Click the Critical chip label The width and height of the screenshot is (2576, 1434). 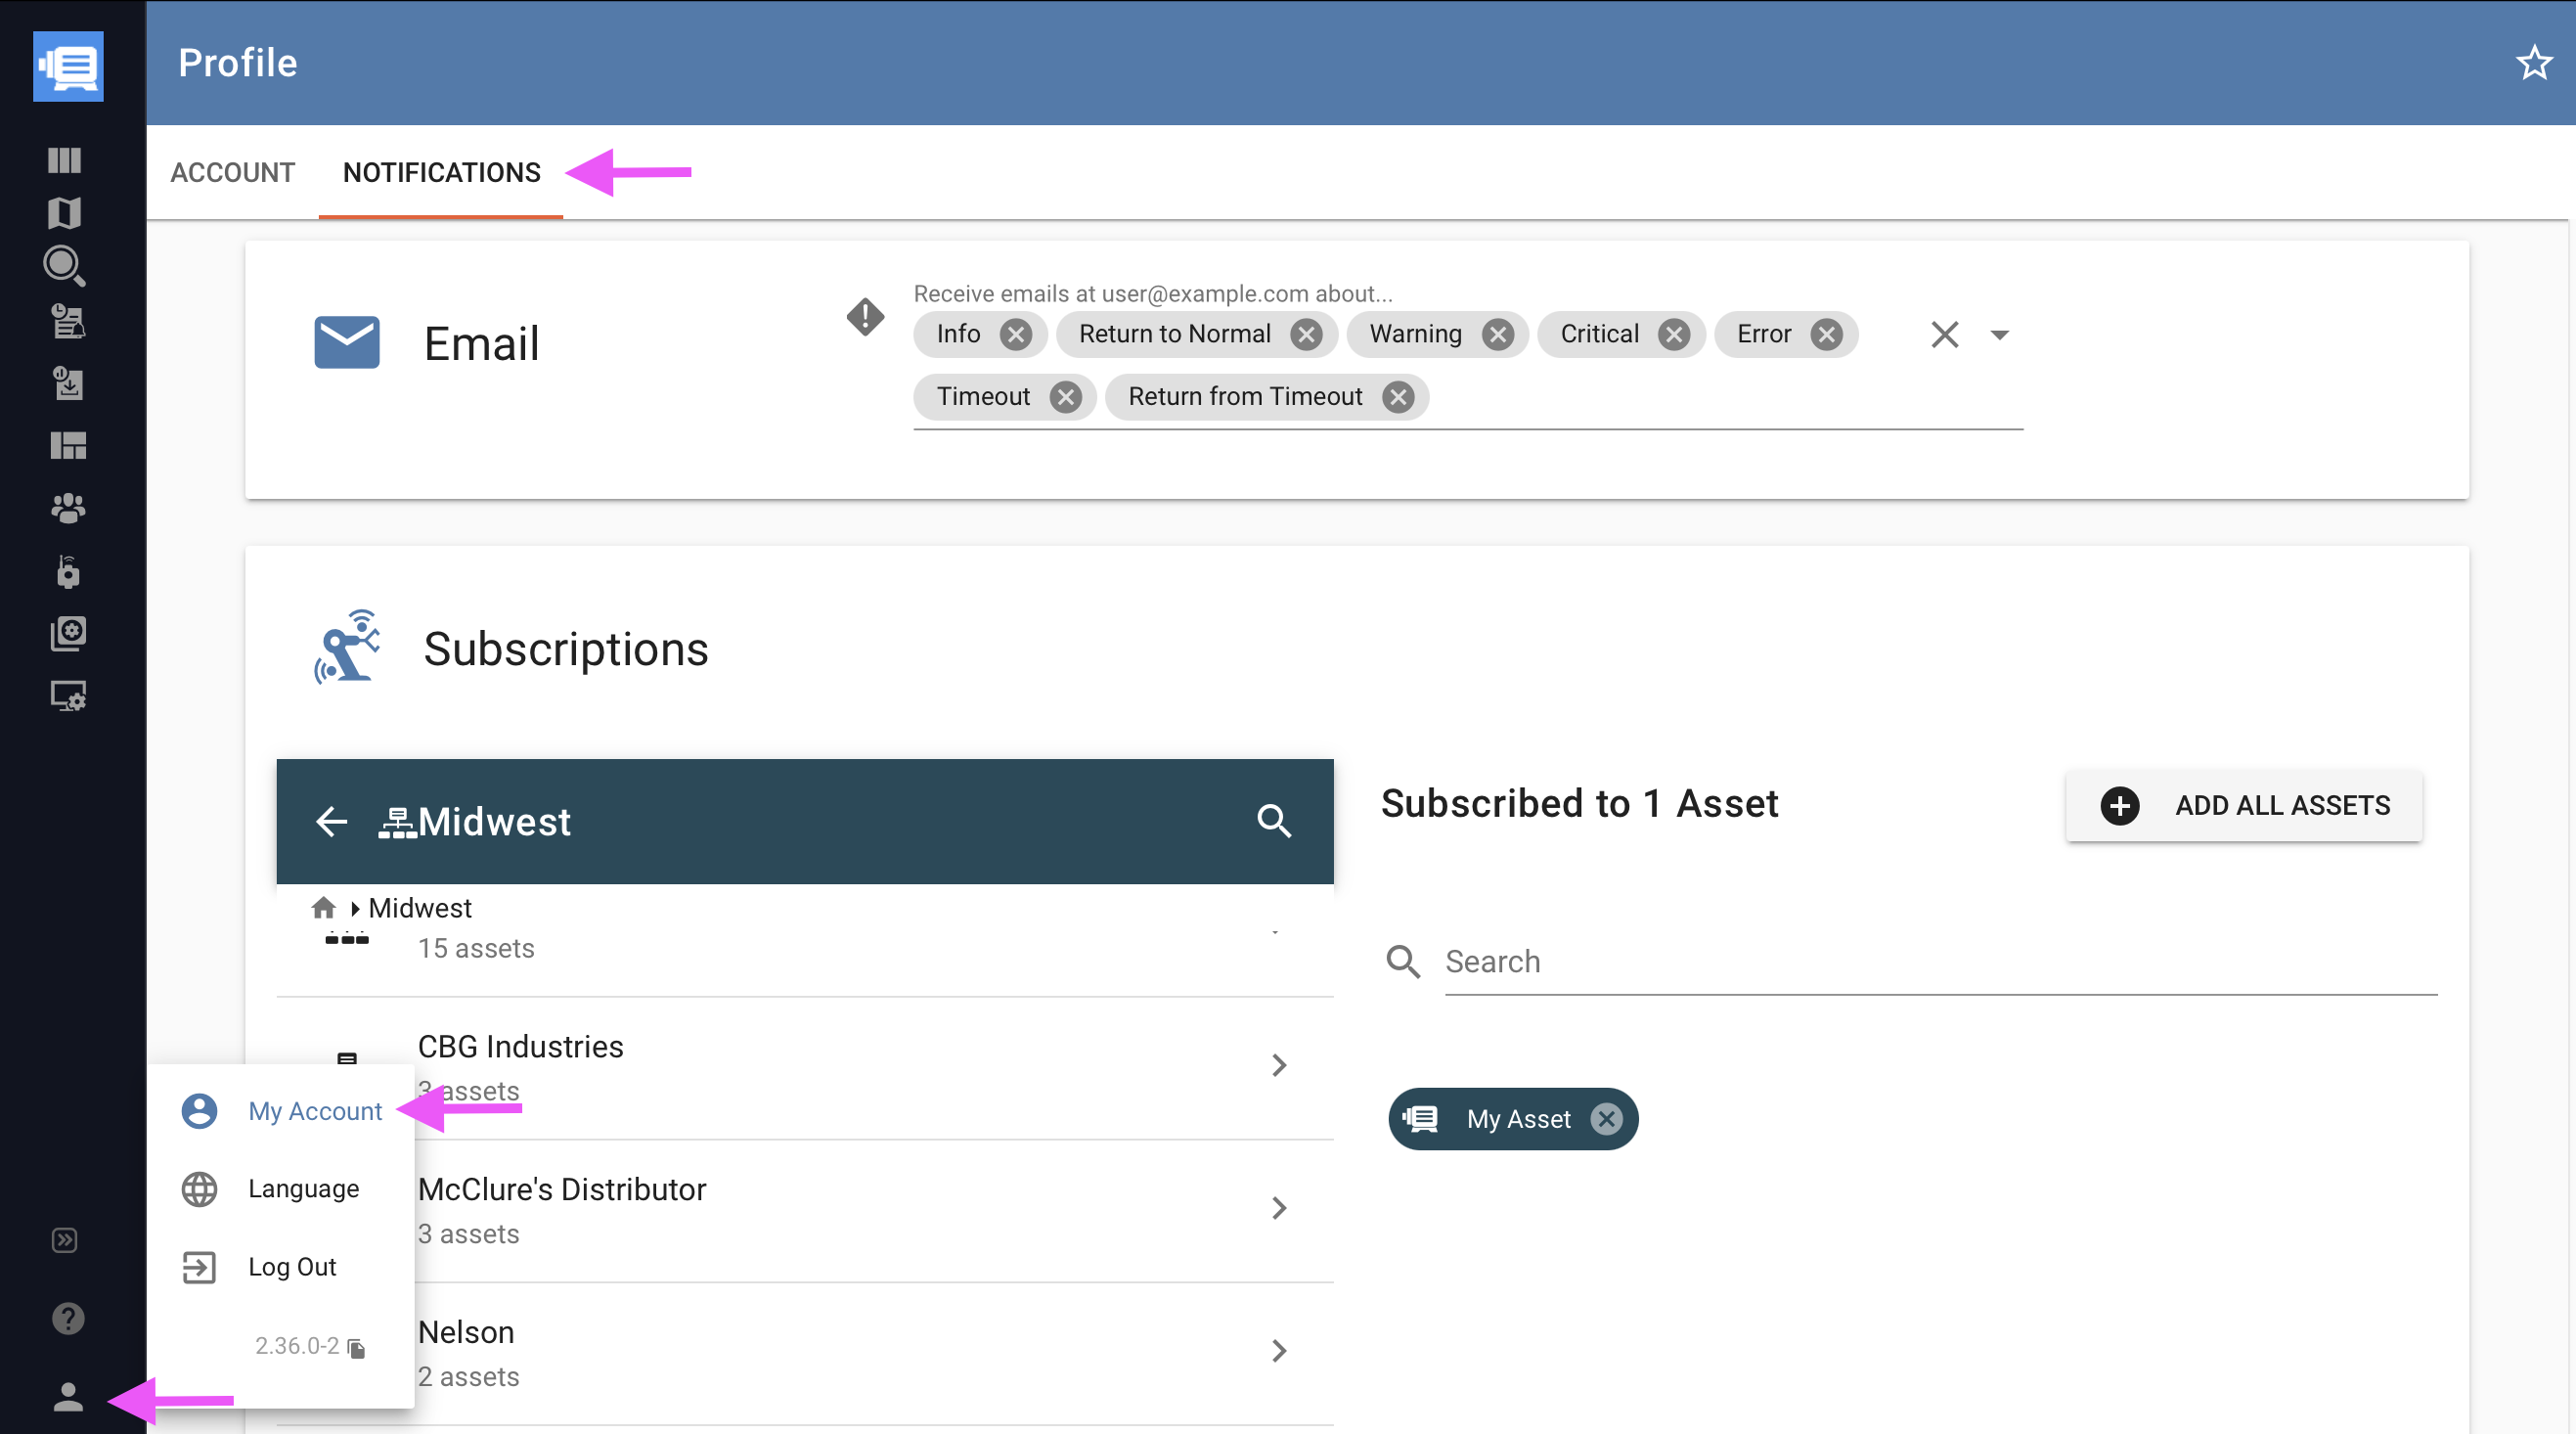pyautogui.click(x=1599, y=334)
